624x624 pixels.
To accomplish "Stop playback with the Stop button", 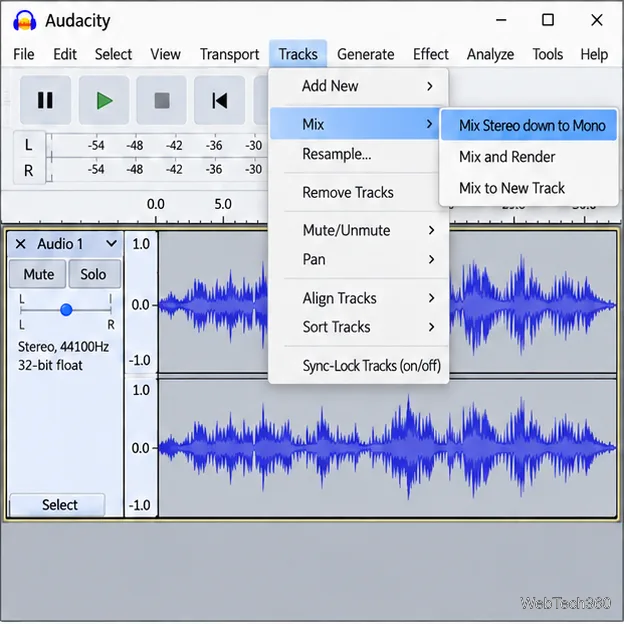I will tap(162, 100).
